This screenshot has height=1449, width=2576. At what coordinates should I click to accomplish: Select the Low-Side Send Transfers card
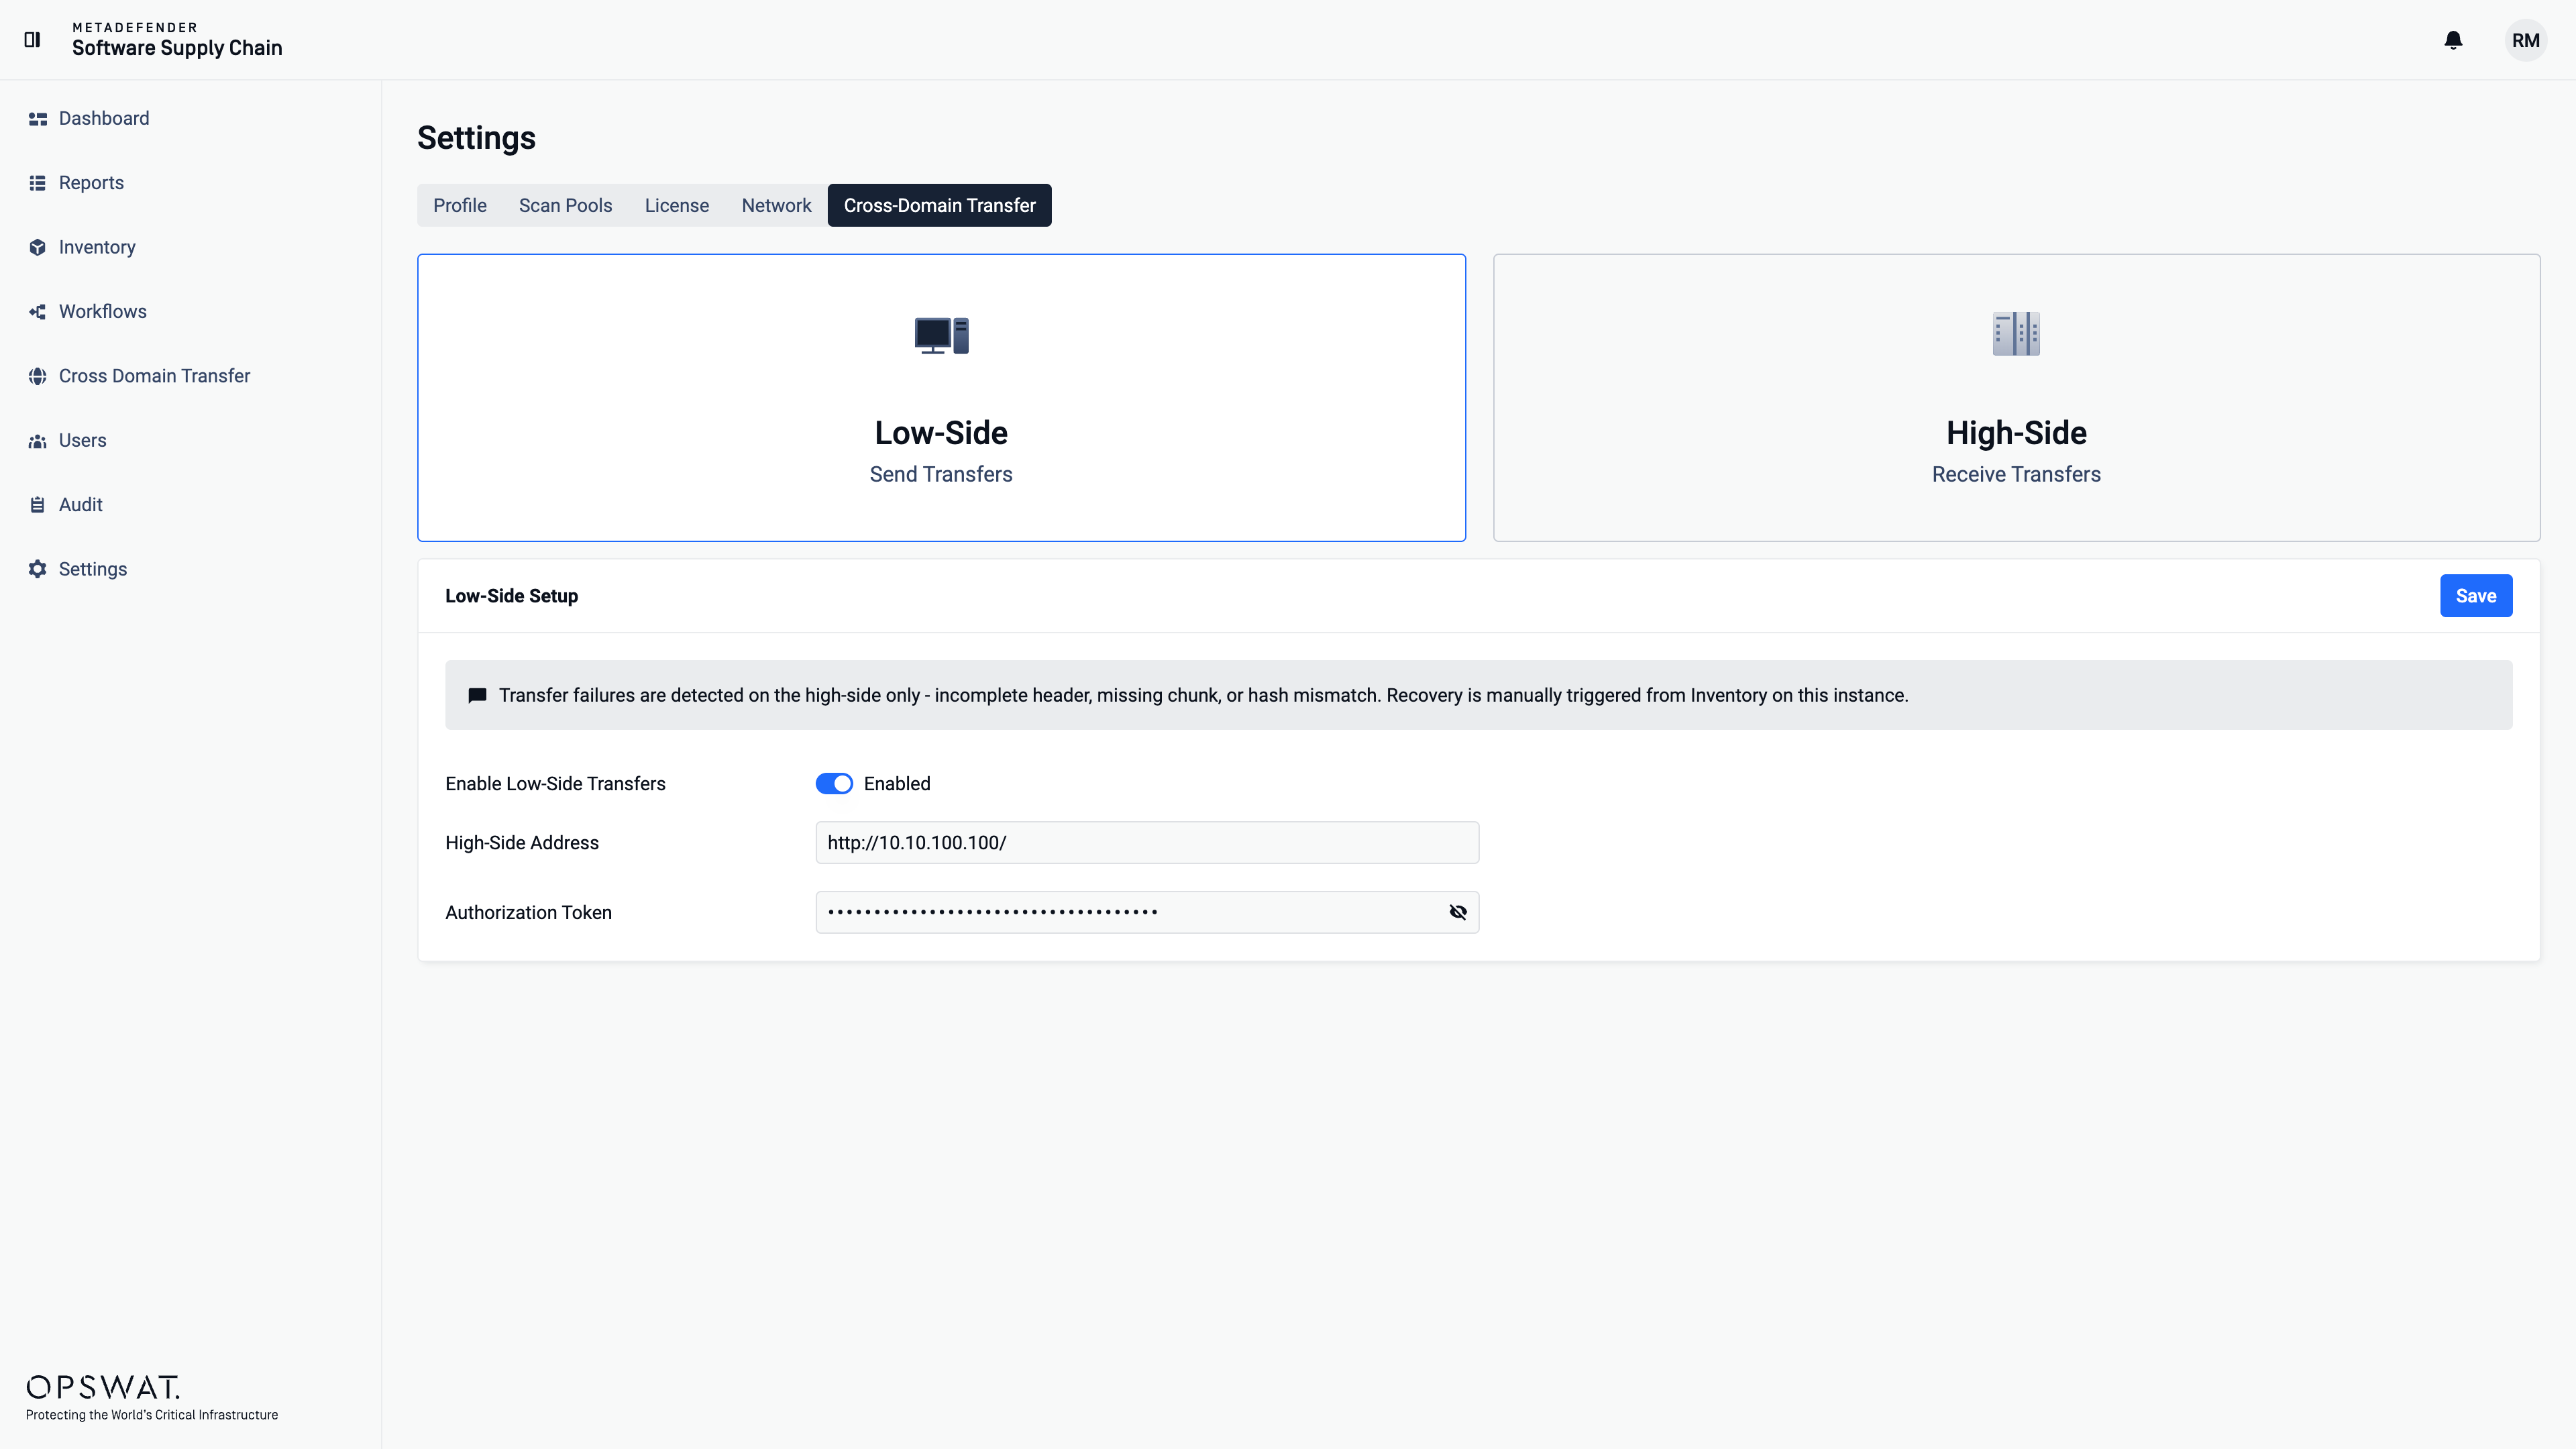(x=941, y=398)
